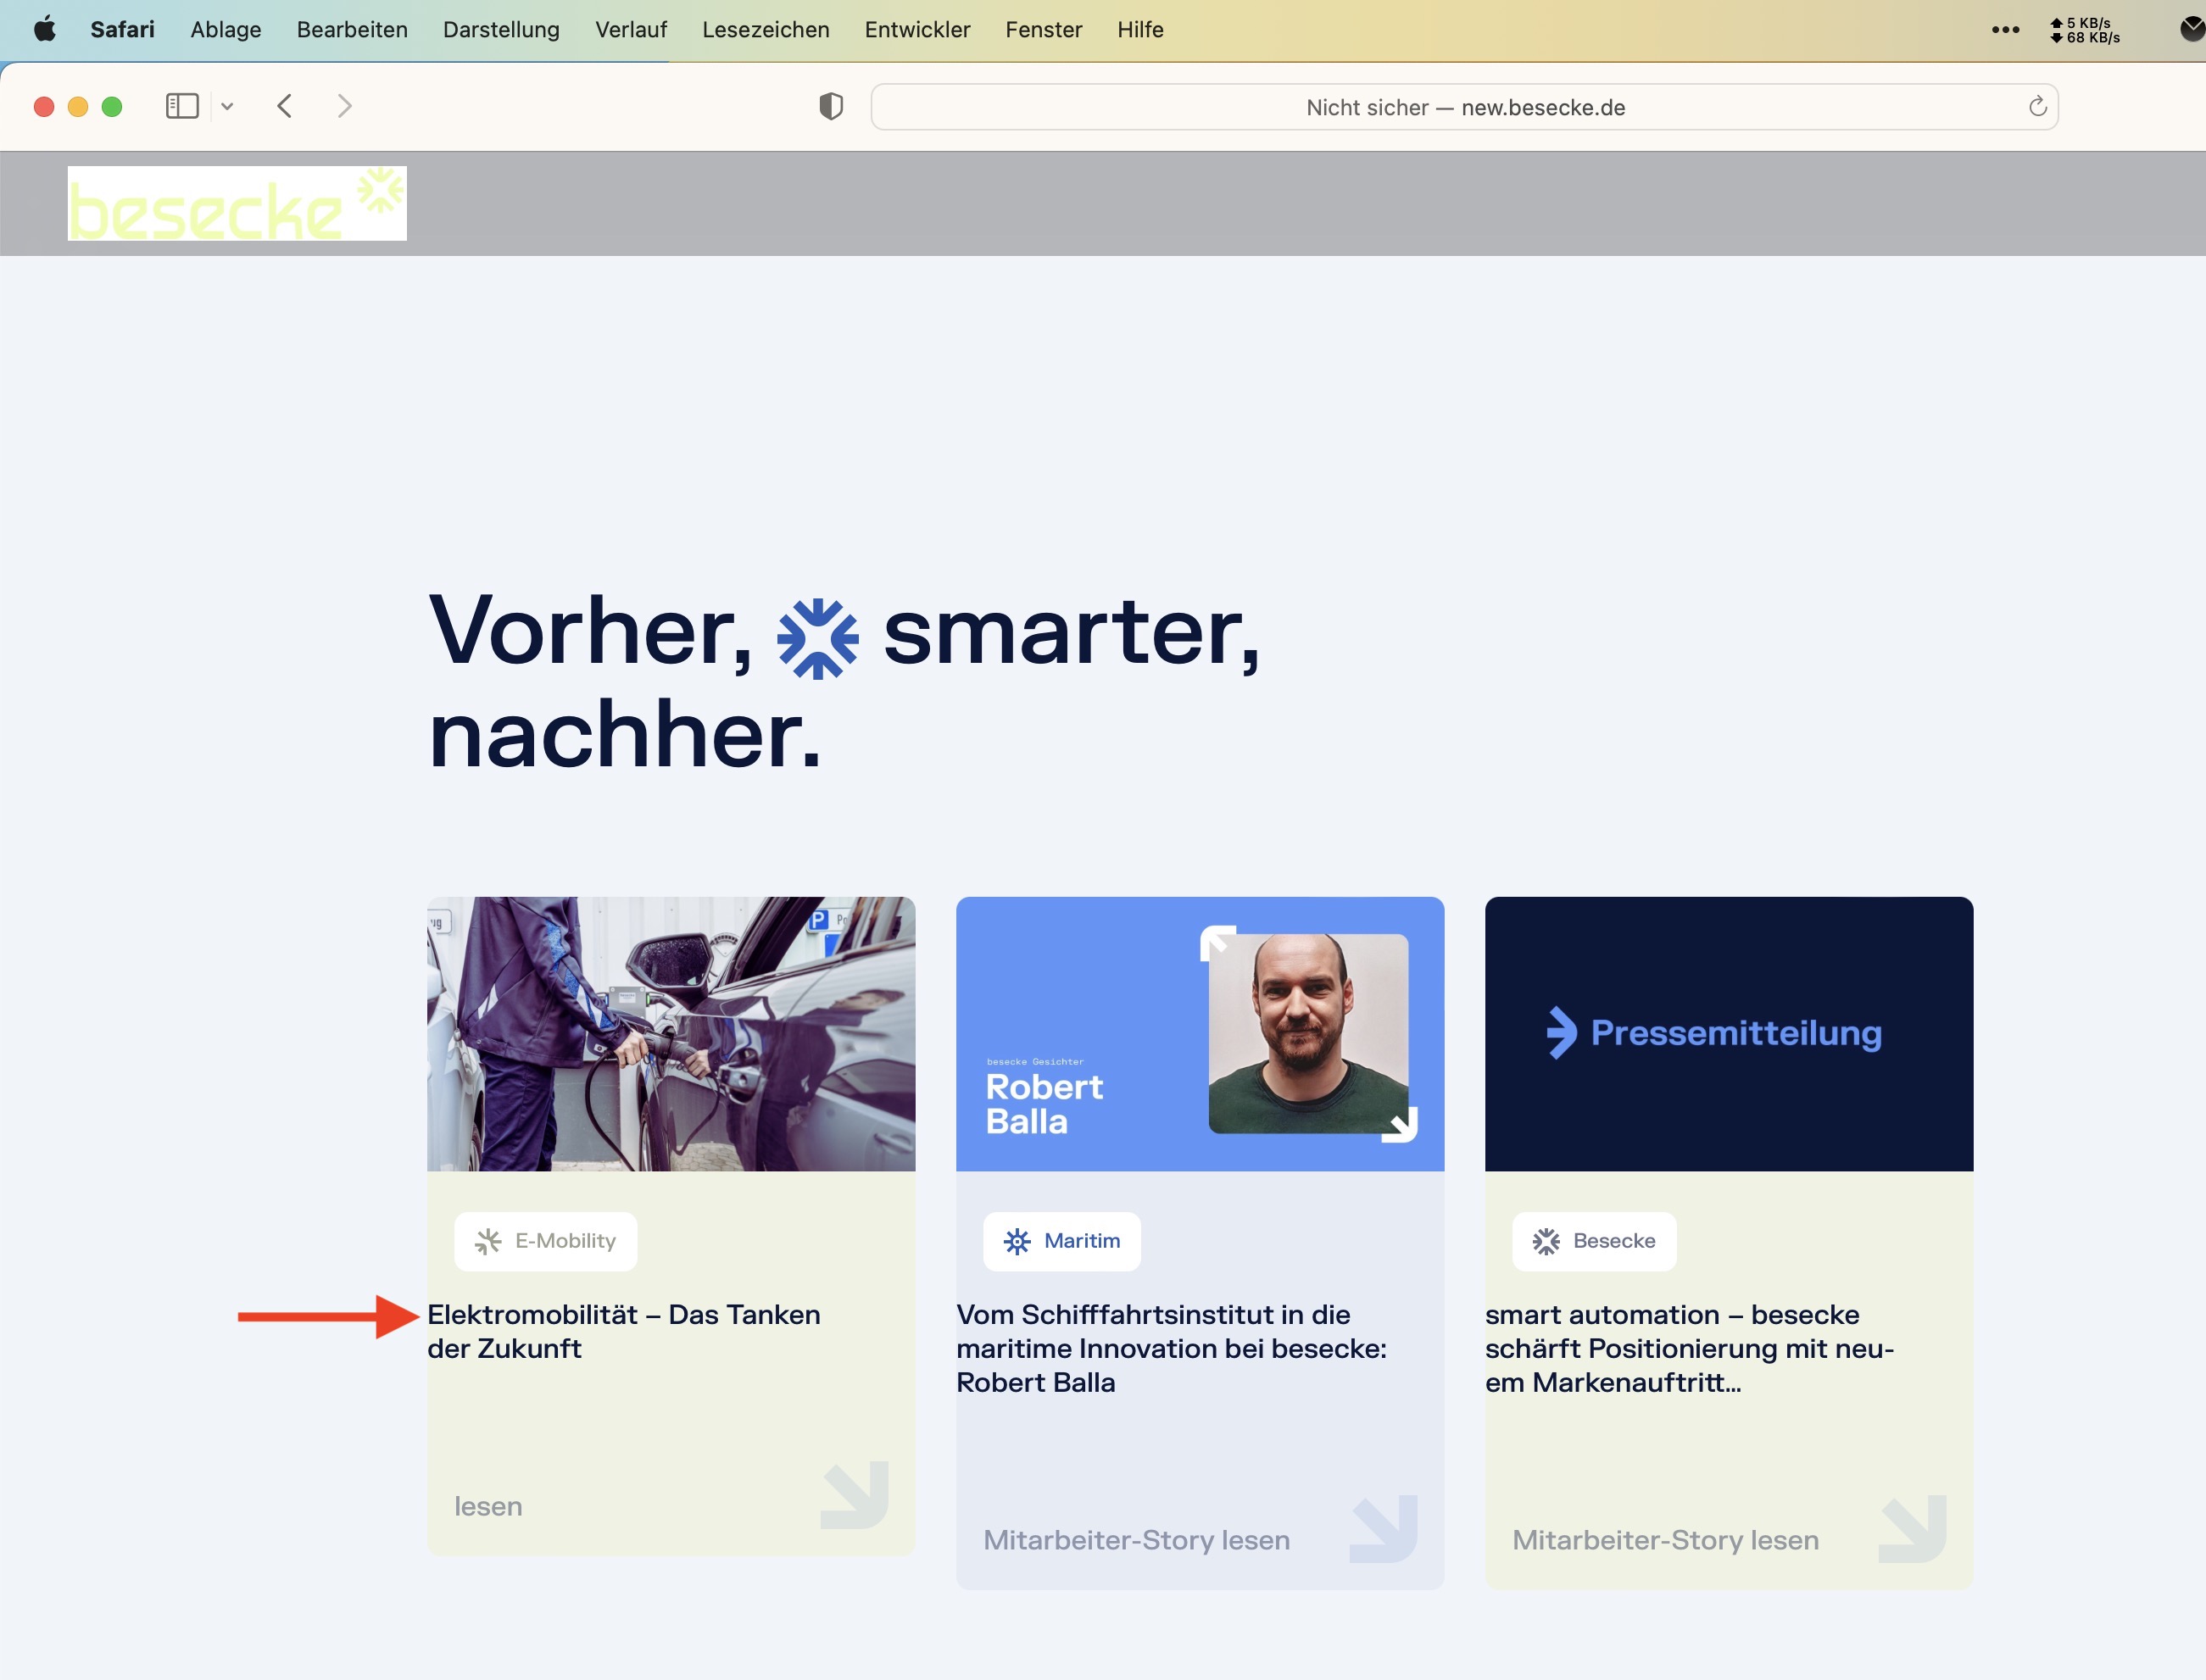Viewport: 2206px width, 1680px height.
Task: Select the Maritim category tag
Action: pos(1061,1241)
